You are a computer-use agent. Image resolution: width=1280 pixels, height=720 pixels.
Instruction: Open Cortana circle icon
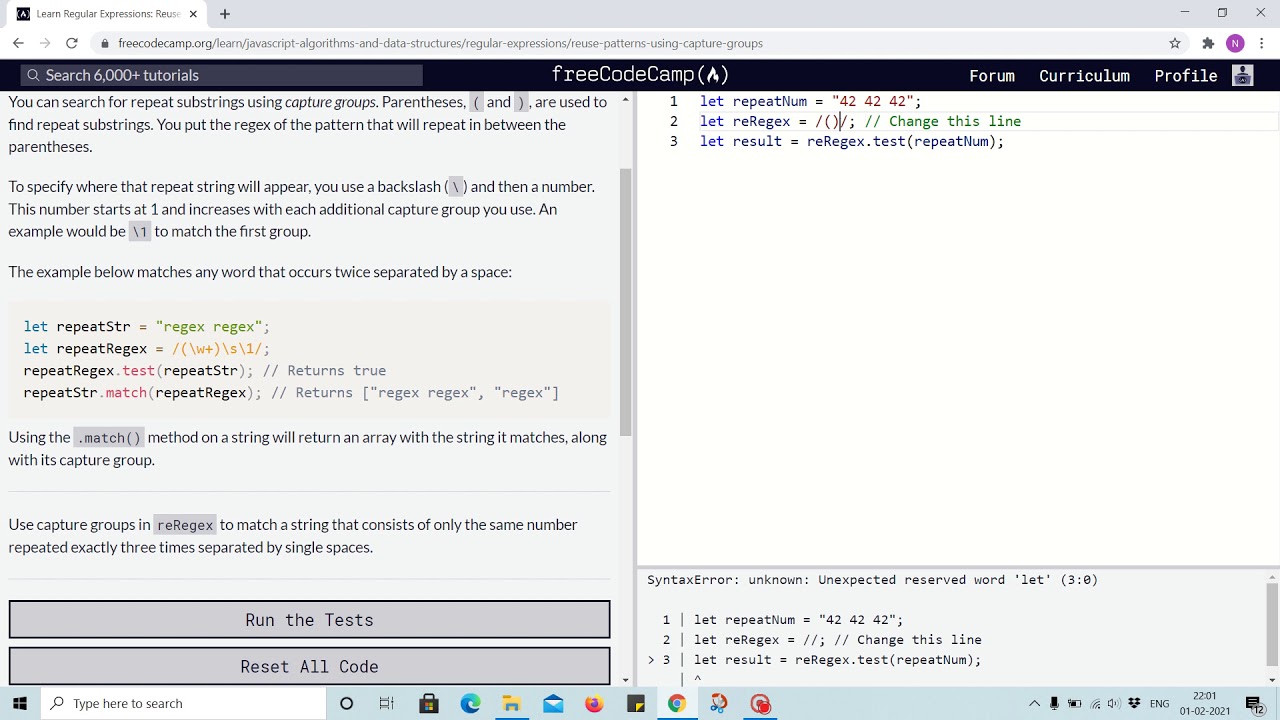click(346, 703)
